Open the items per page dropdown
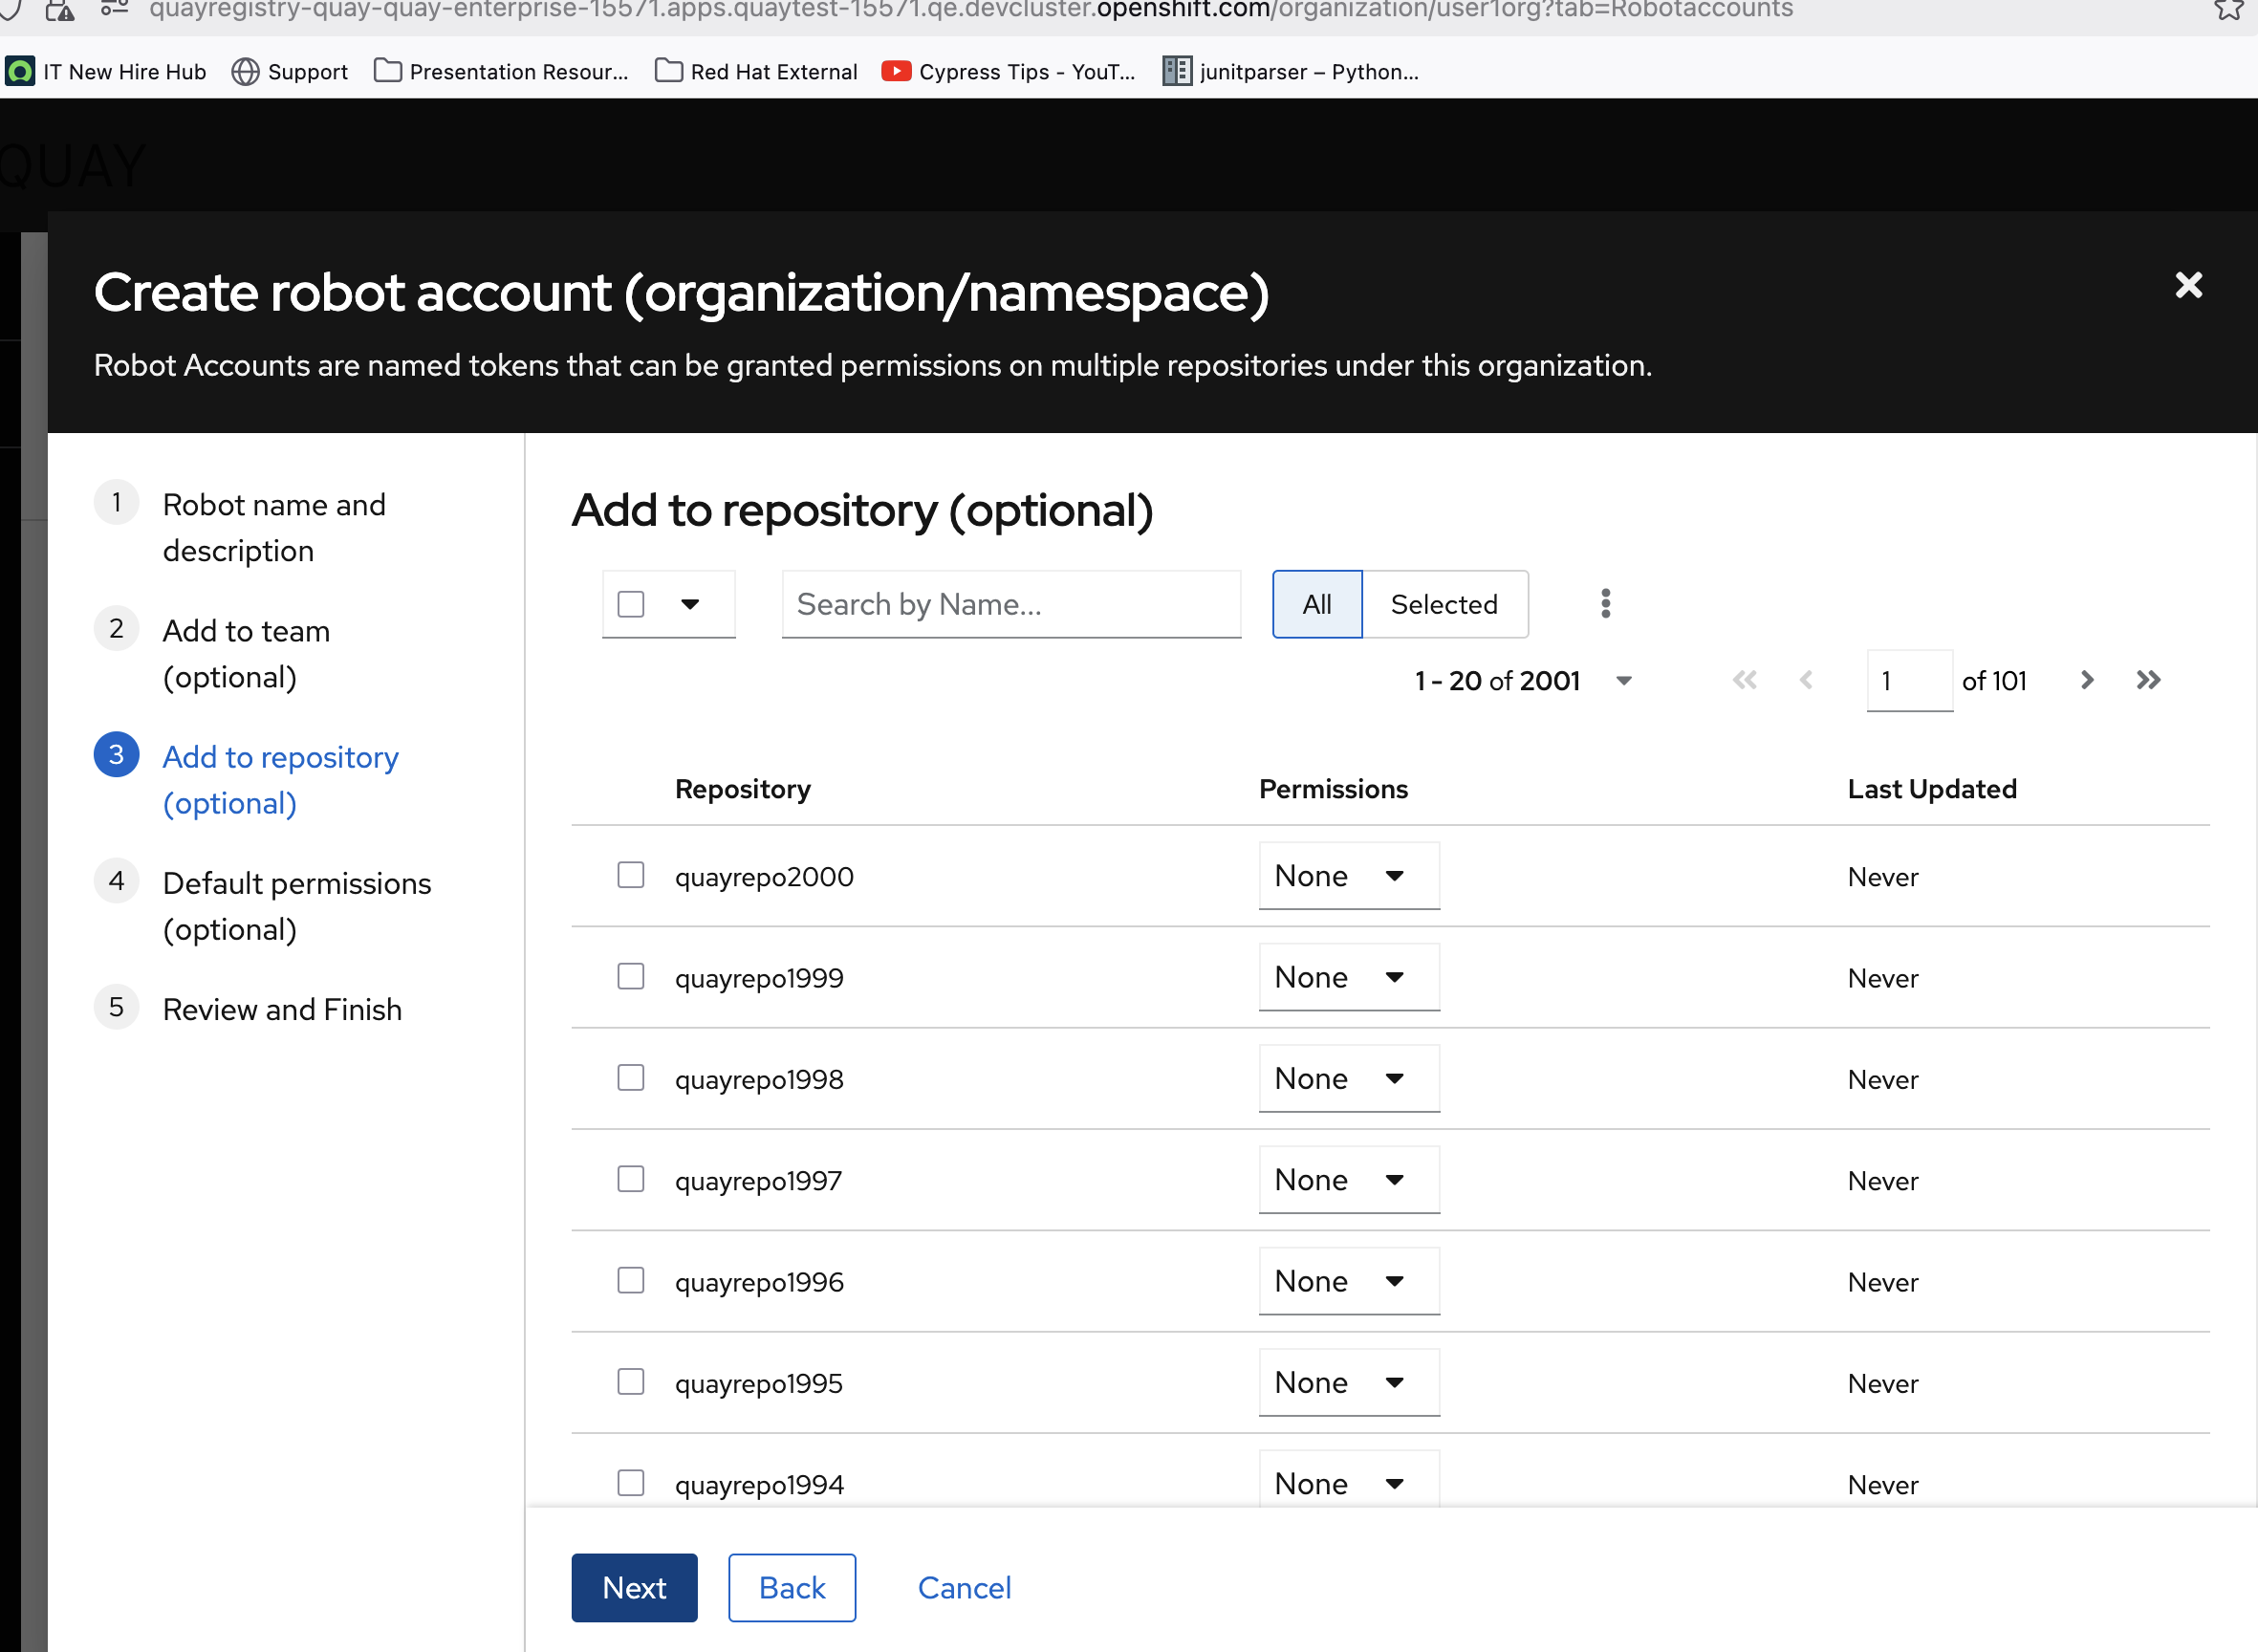The width and height of the screenshot is (2258, 1652). 1623,681
